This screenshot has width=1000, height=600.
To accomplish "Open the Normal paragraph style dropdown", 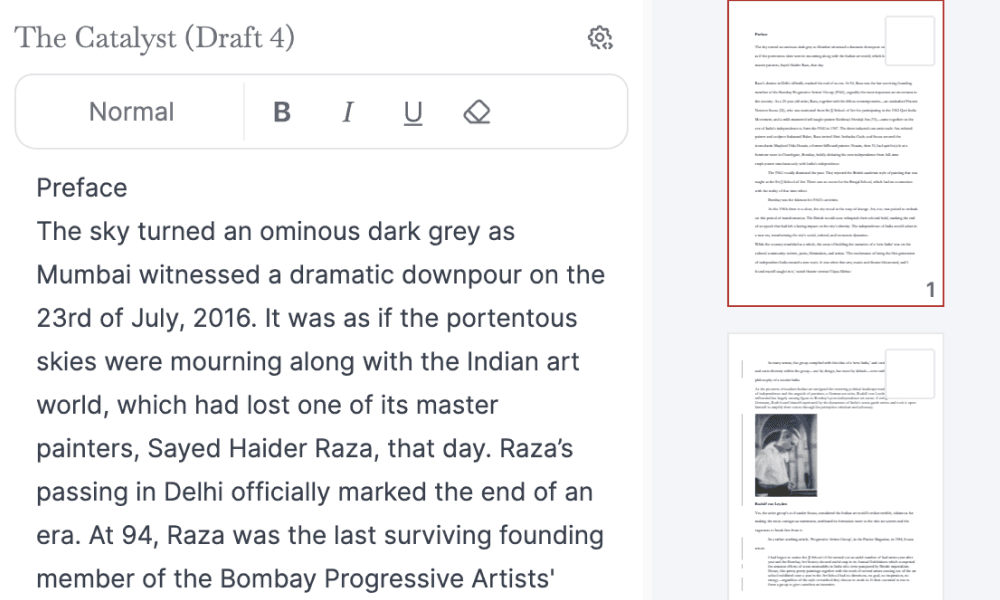I will pos(131,112).
